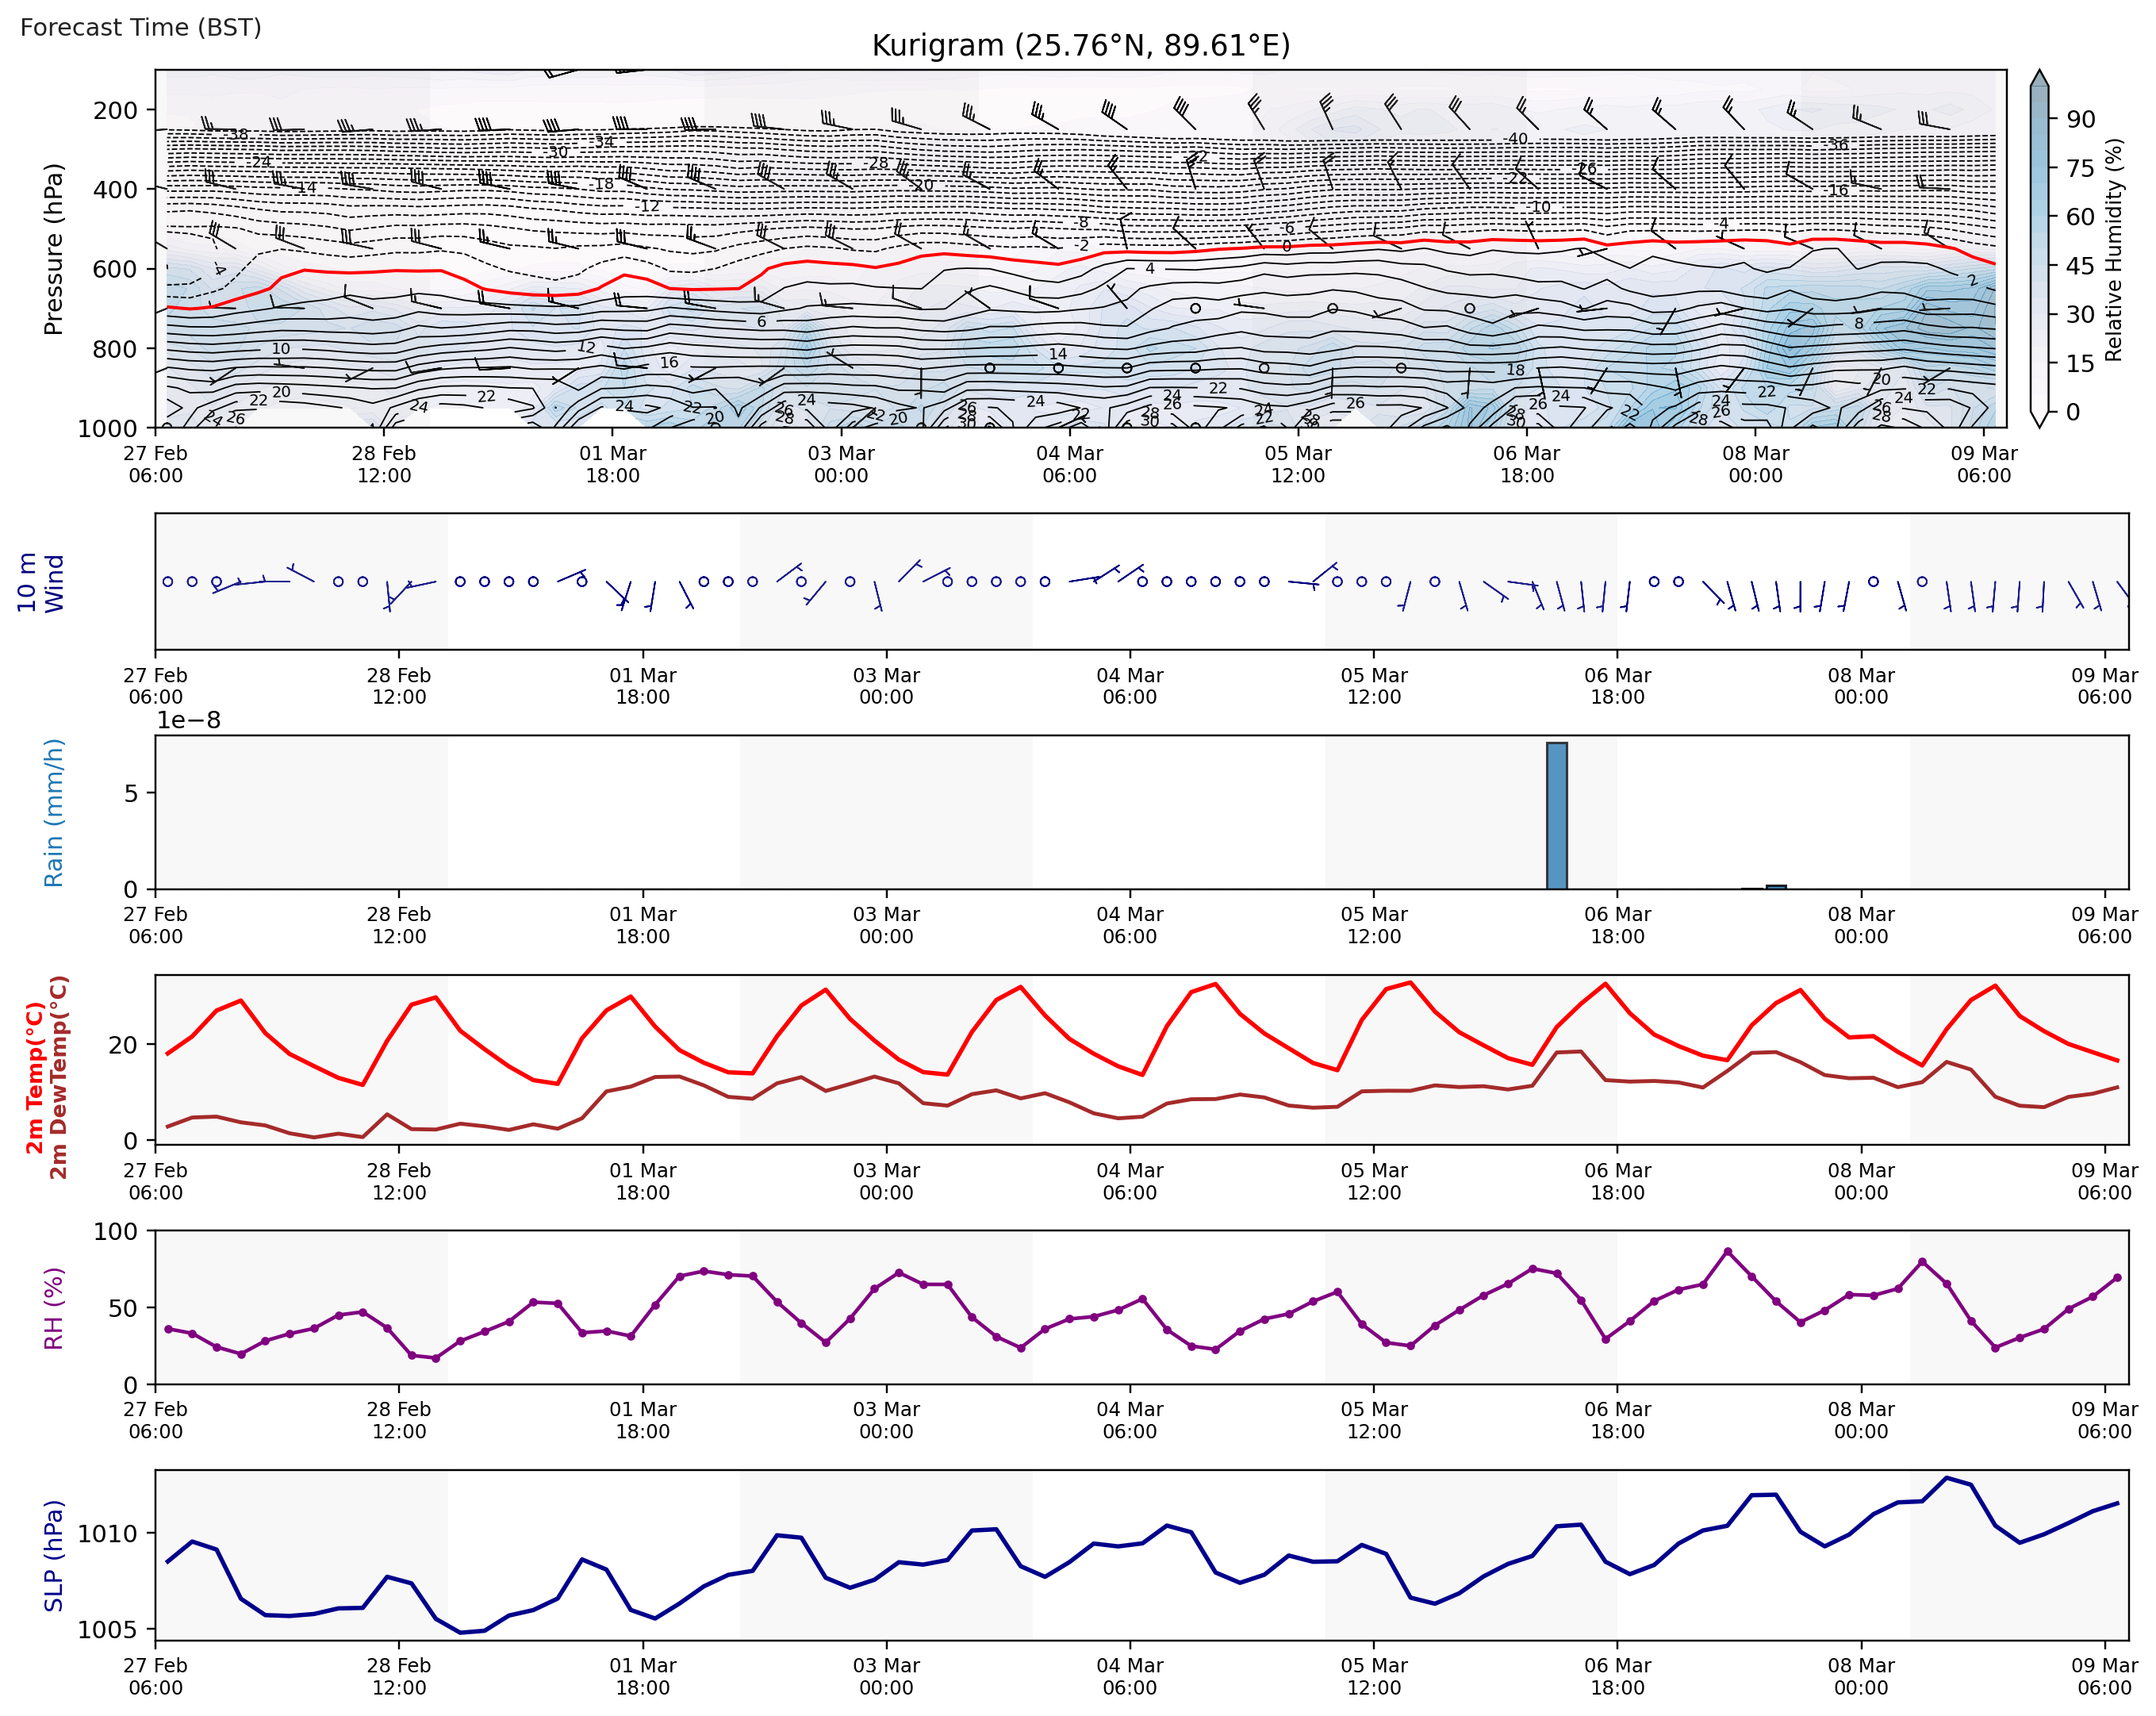Click the Rain (mm/h) axis label
The height and width of the screenshot is (1716, 2156).
(53, 812)
